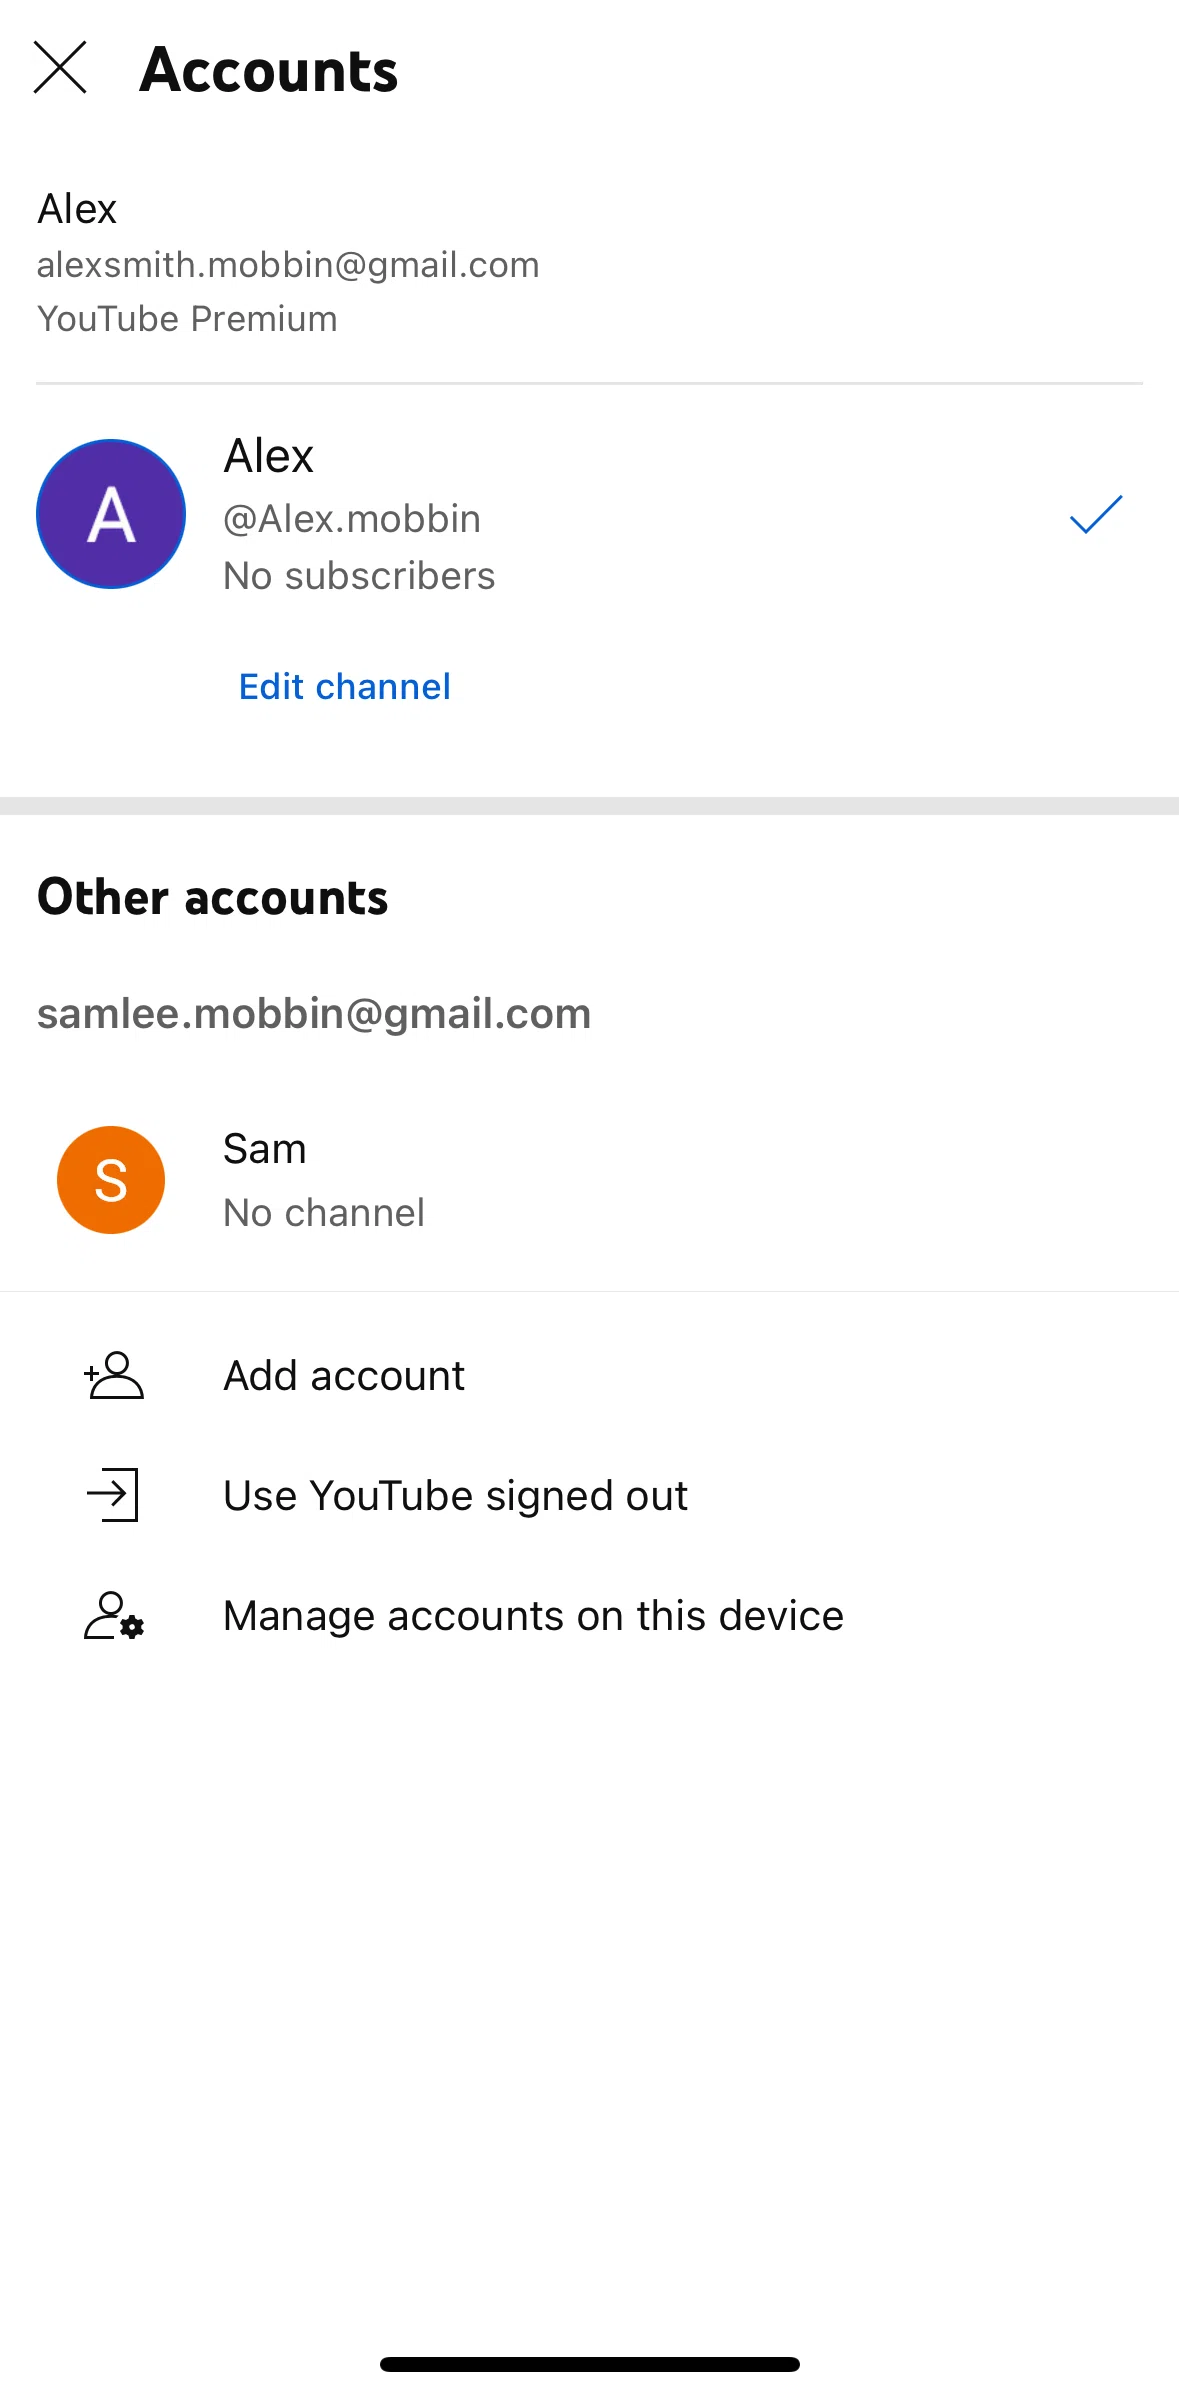Click the manage accounts gear icon
The image size is (1179, 2396).
(x=113, y=1615)
